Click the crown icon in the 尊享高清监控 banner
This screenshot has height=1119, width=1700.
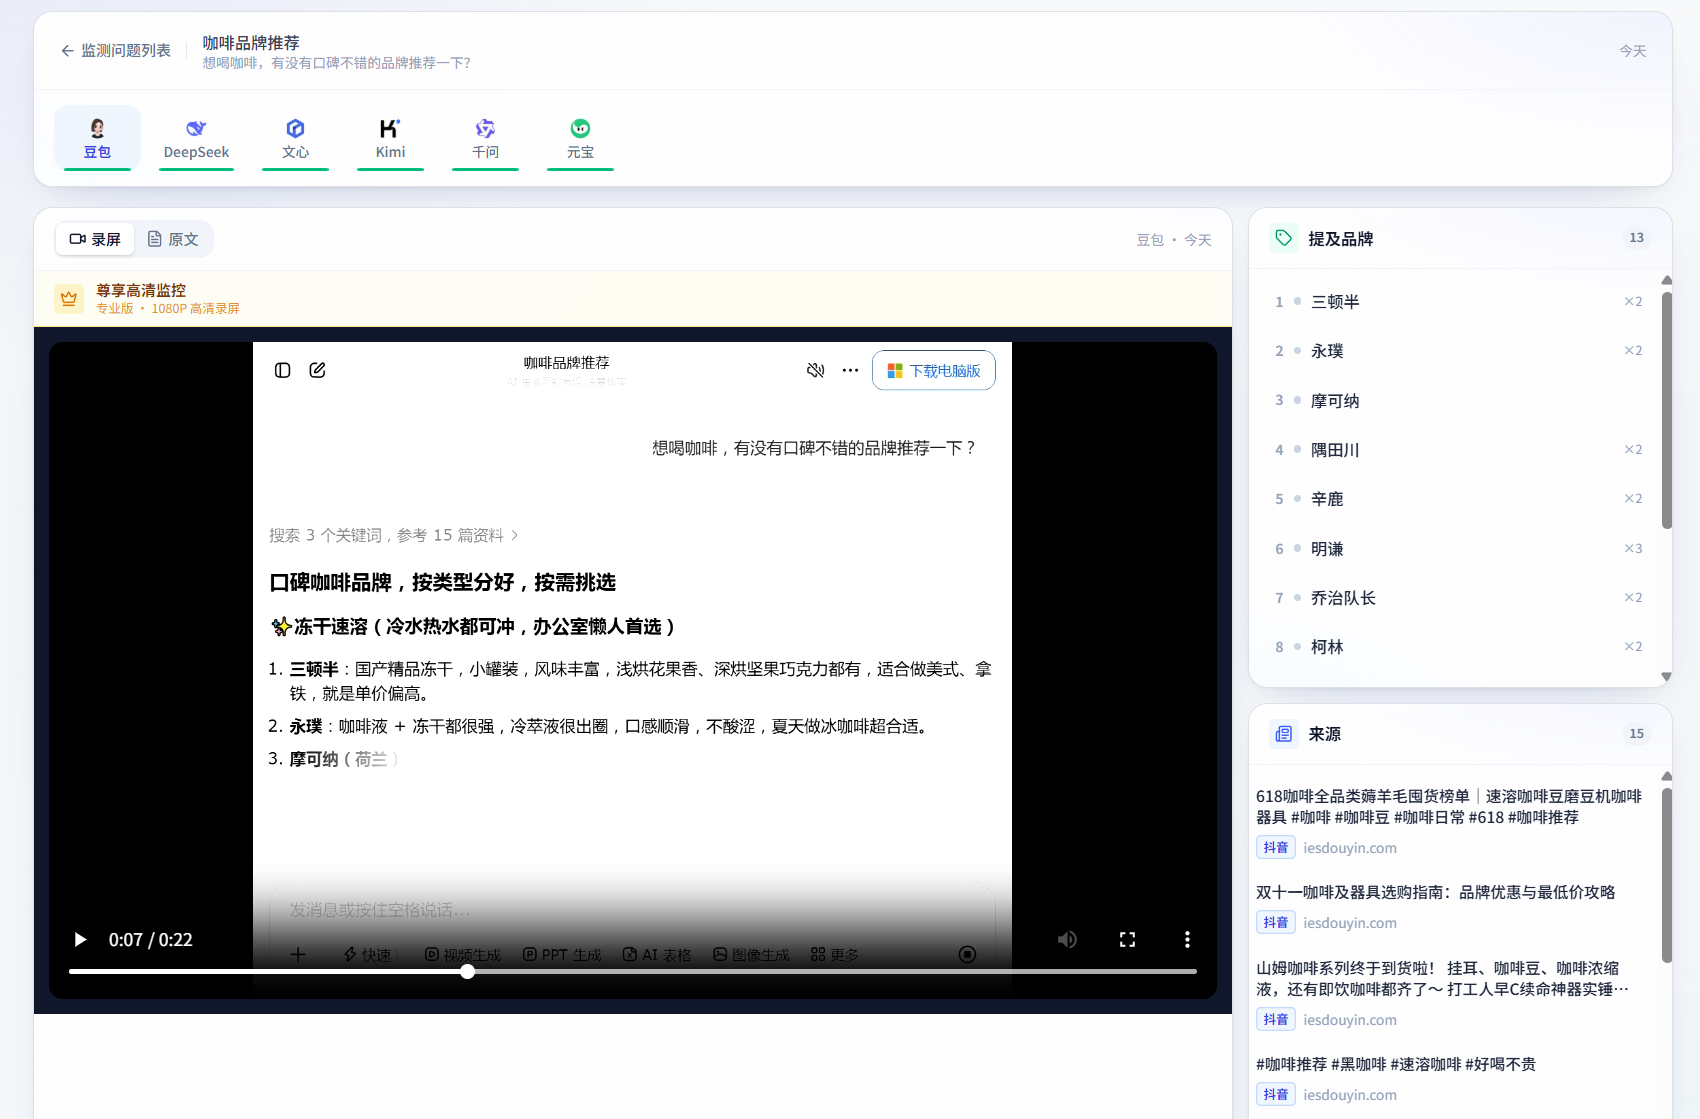point(69,298)
